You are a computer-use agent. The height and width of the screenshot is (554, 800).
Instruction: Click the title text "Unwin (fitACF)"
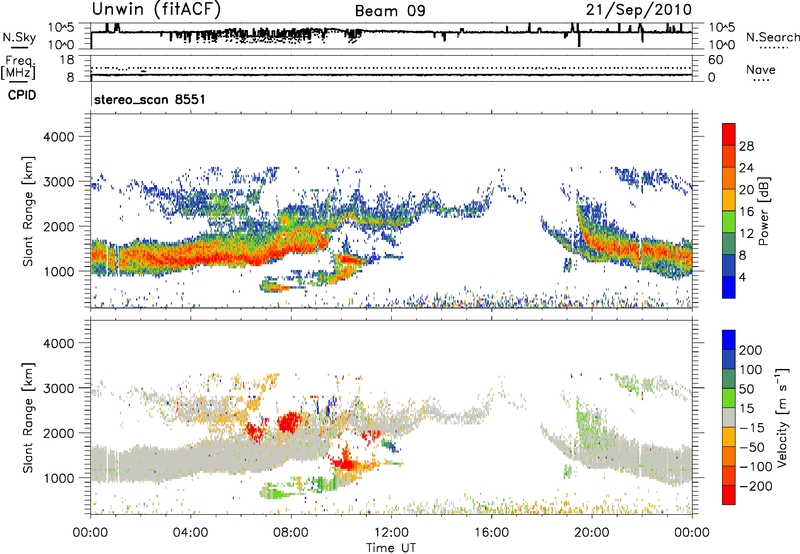156,9
